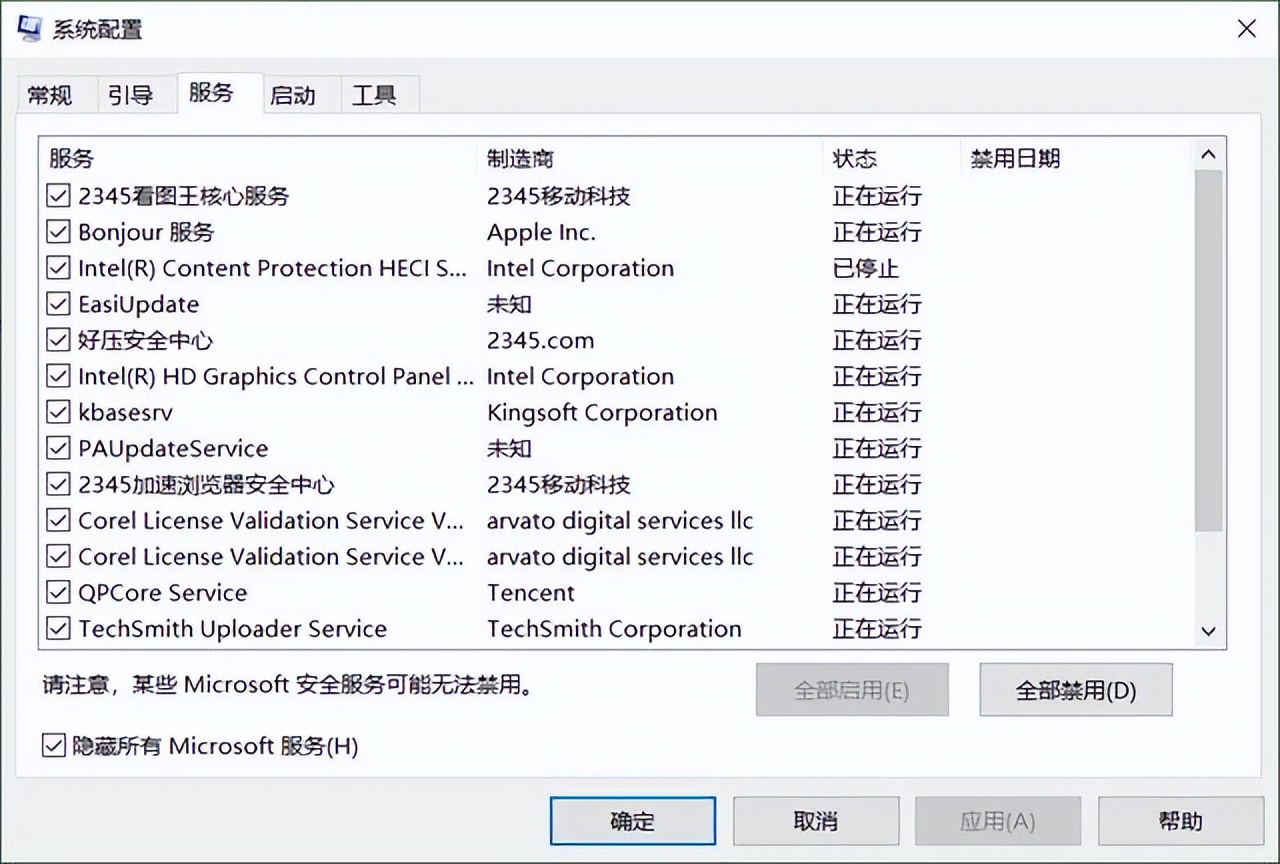Uncheck the PAUpdateService entry
Image resolution: width=1280 pixels, height=864 pixels.
pos(58,448)
